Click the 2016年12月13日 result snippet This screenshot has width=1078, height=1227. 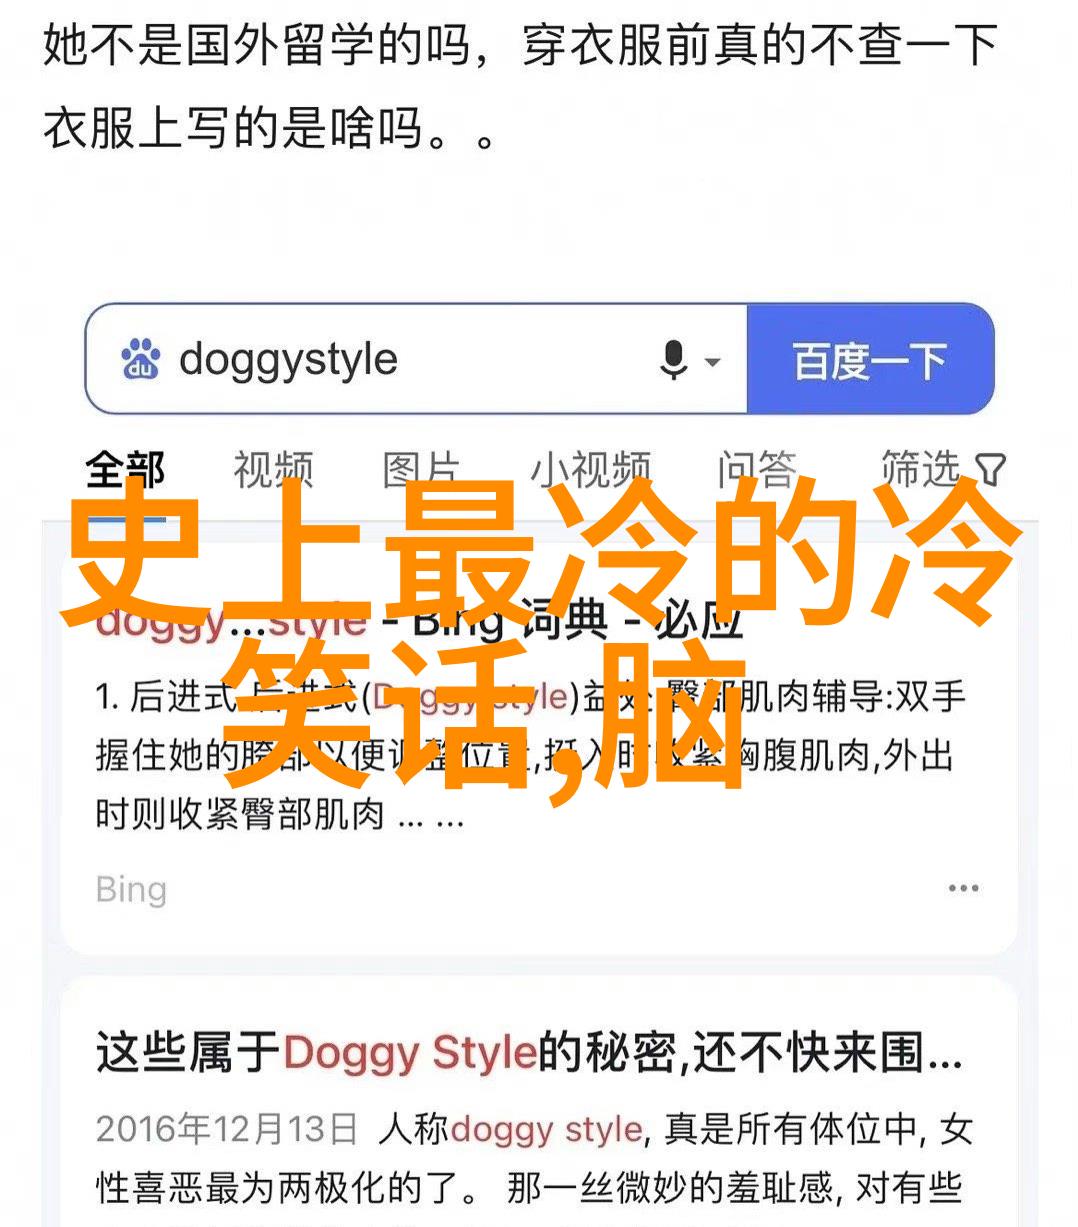(x=534, y=1160)
